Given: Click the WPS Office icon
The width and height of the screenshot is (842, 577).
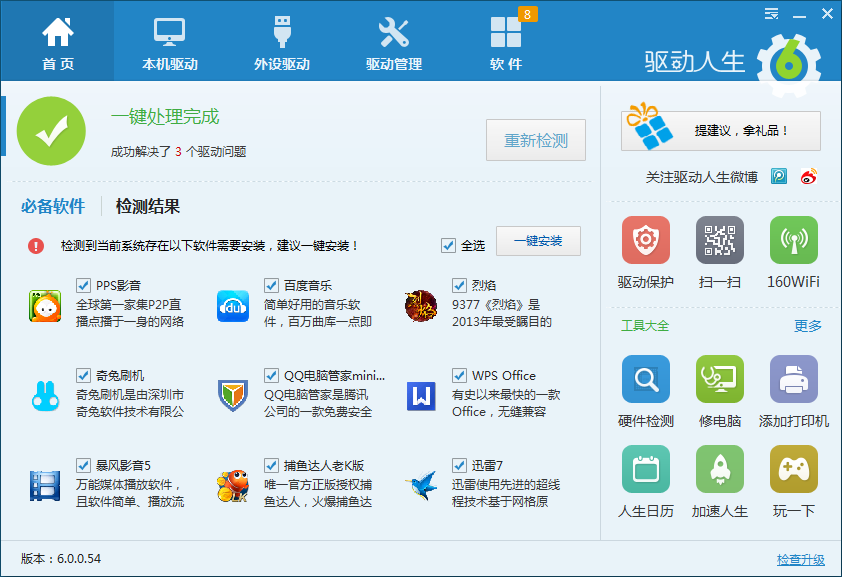Looking at the screenshot, I should coord(421,396).
